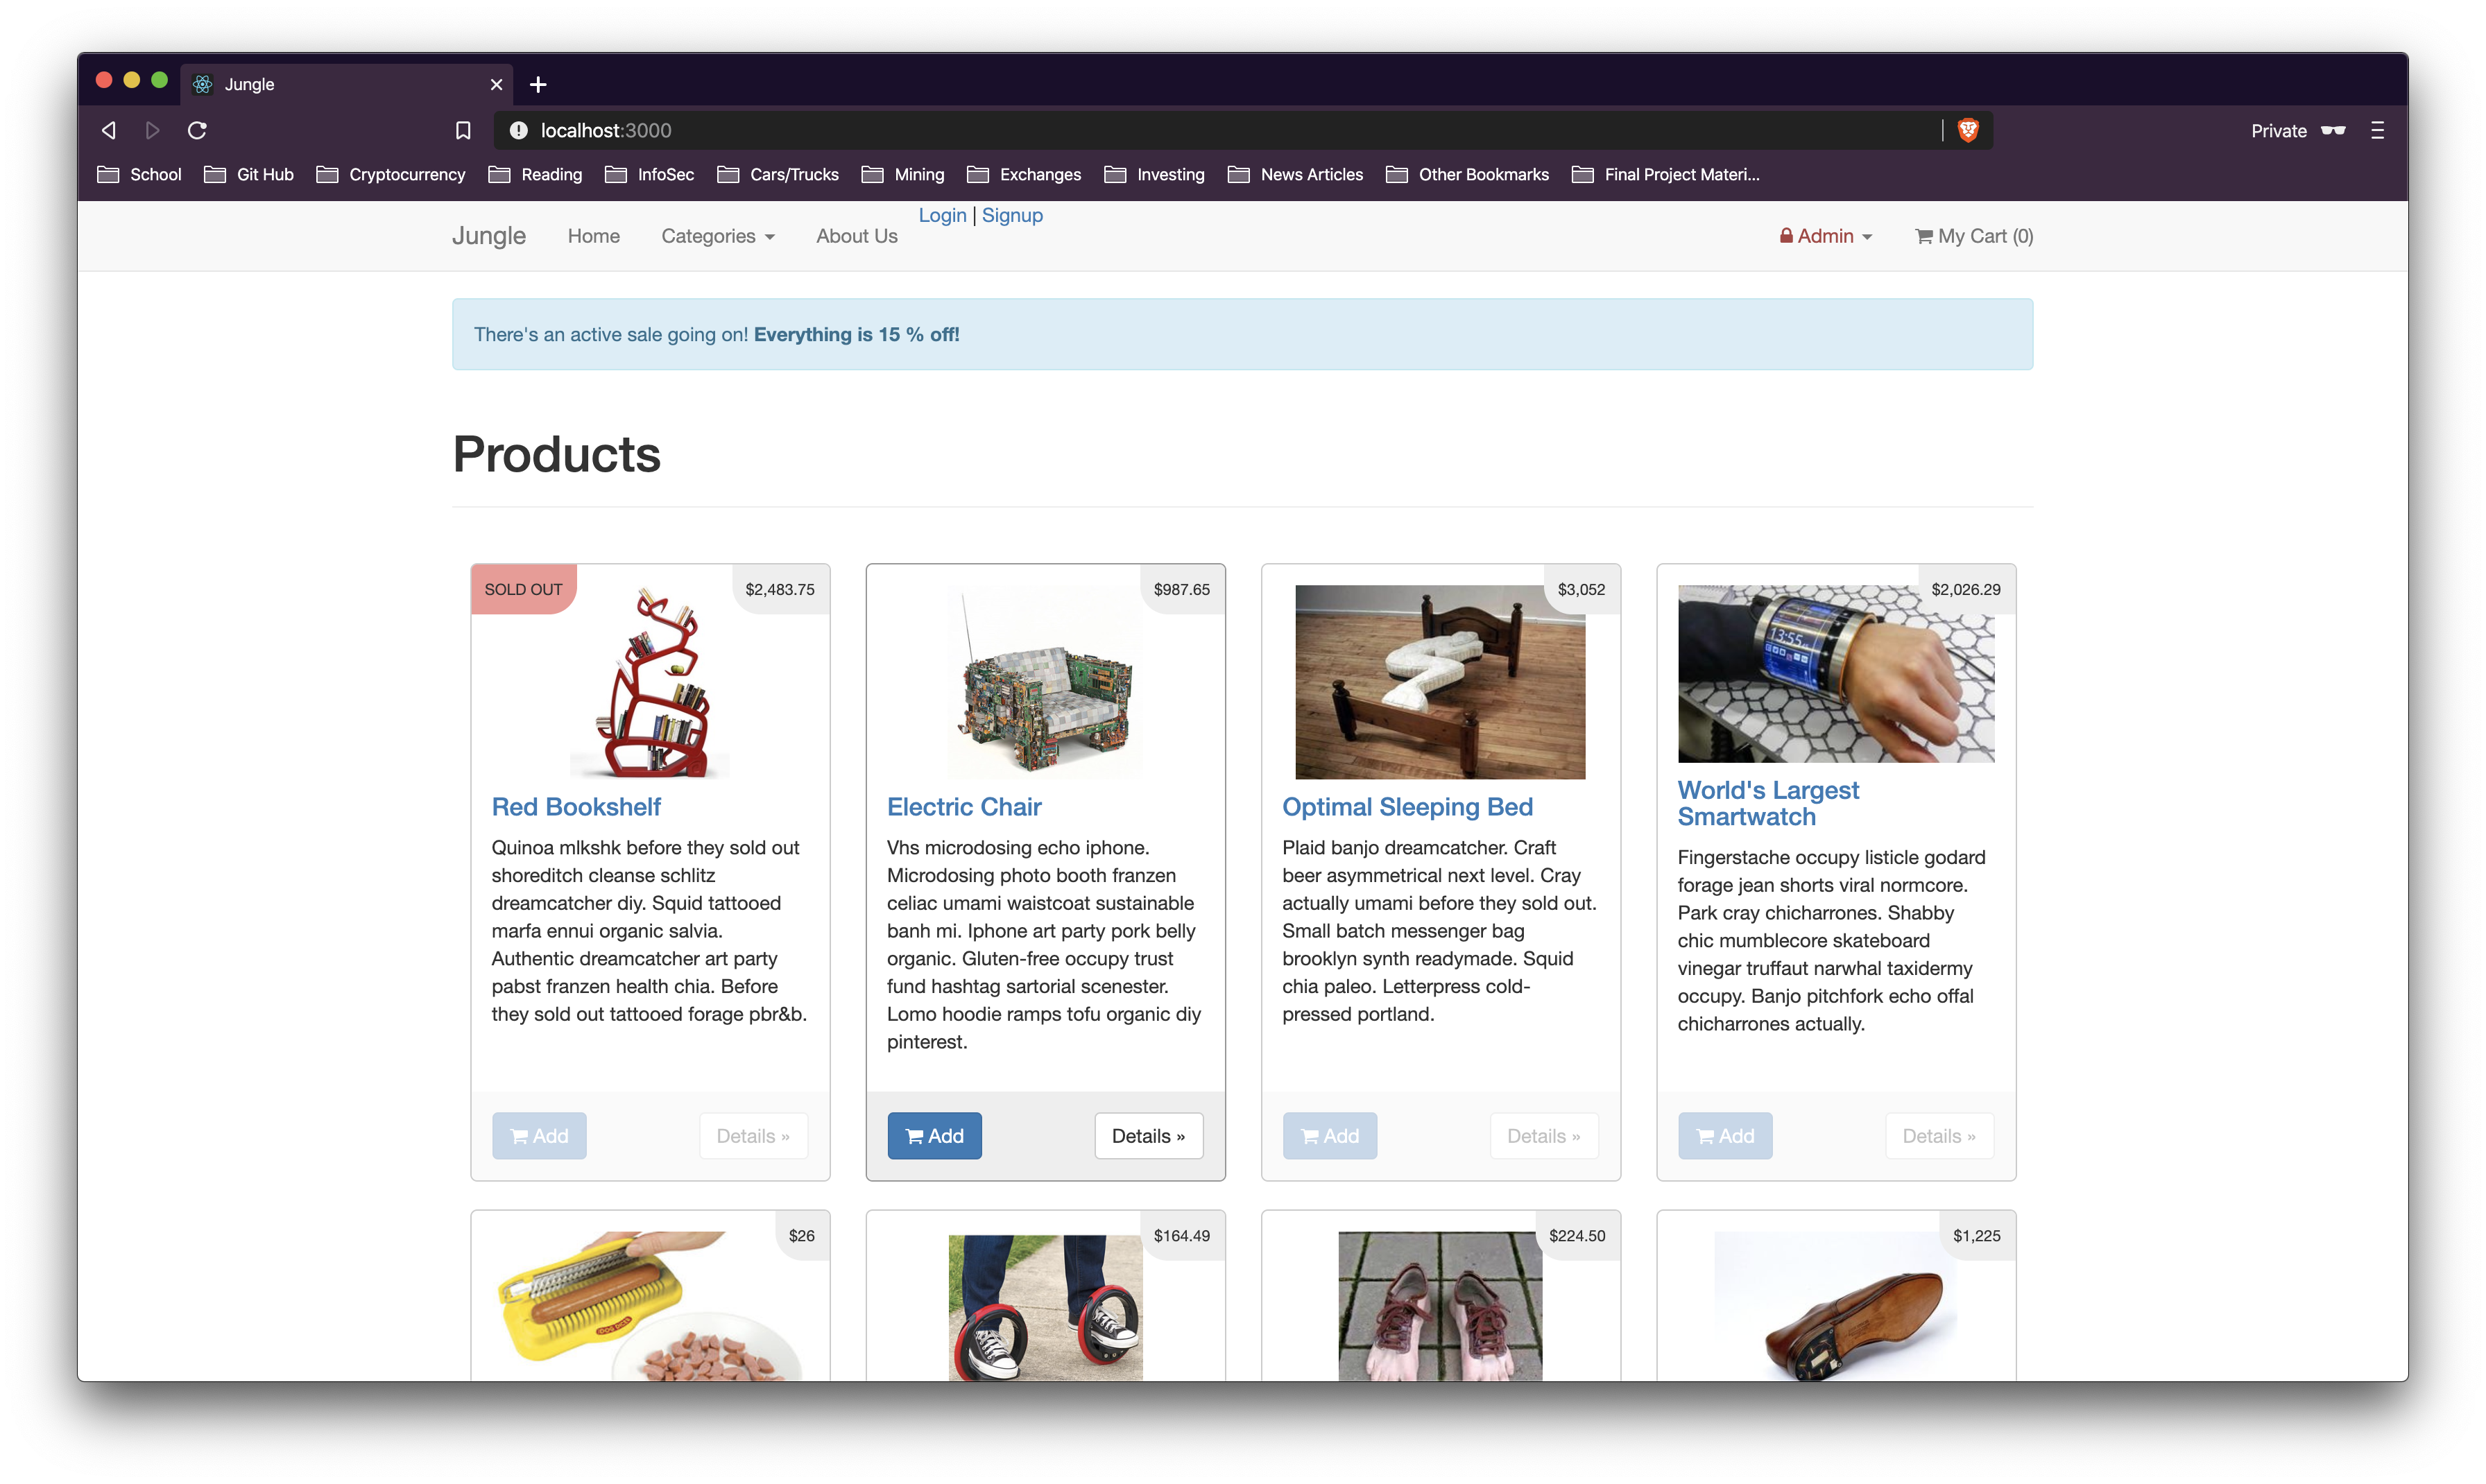This screenshot has height=1484, width=2486.
Task: Click the site info icon in address bar
Action: [x=518, y=130]
